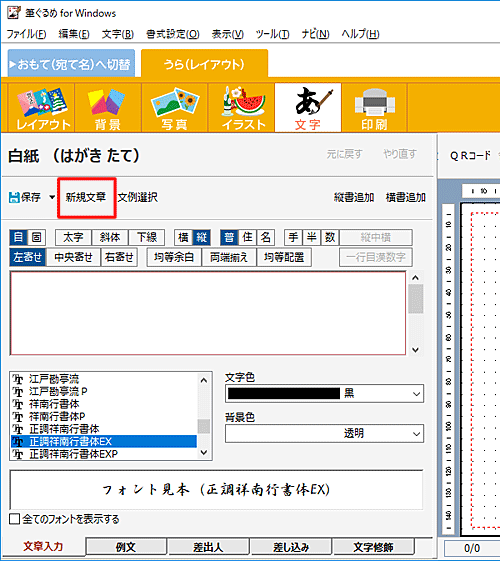Open ヘルプ menu
This screenshot has width=500, height=561.
[360, 34]
